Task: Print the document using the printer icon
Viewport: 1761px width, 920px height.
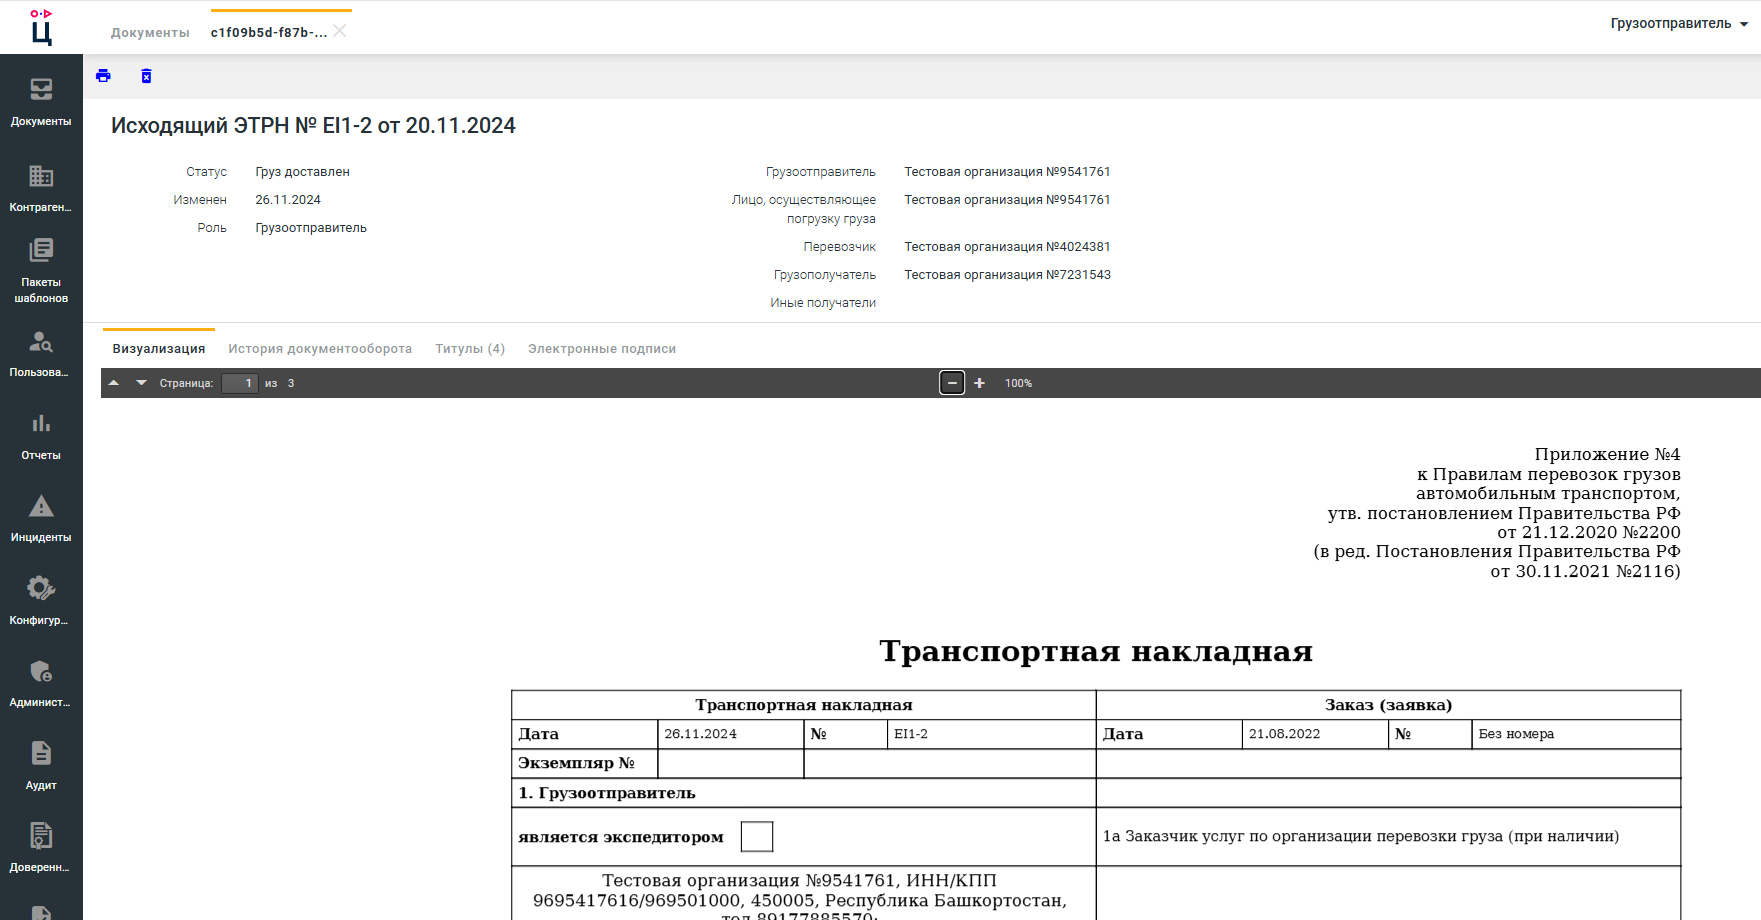Action: coord(103,76)
